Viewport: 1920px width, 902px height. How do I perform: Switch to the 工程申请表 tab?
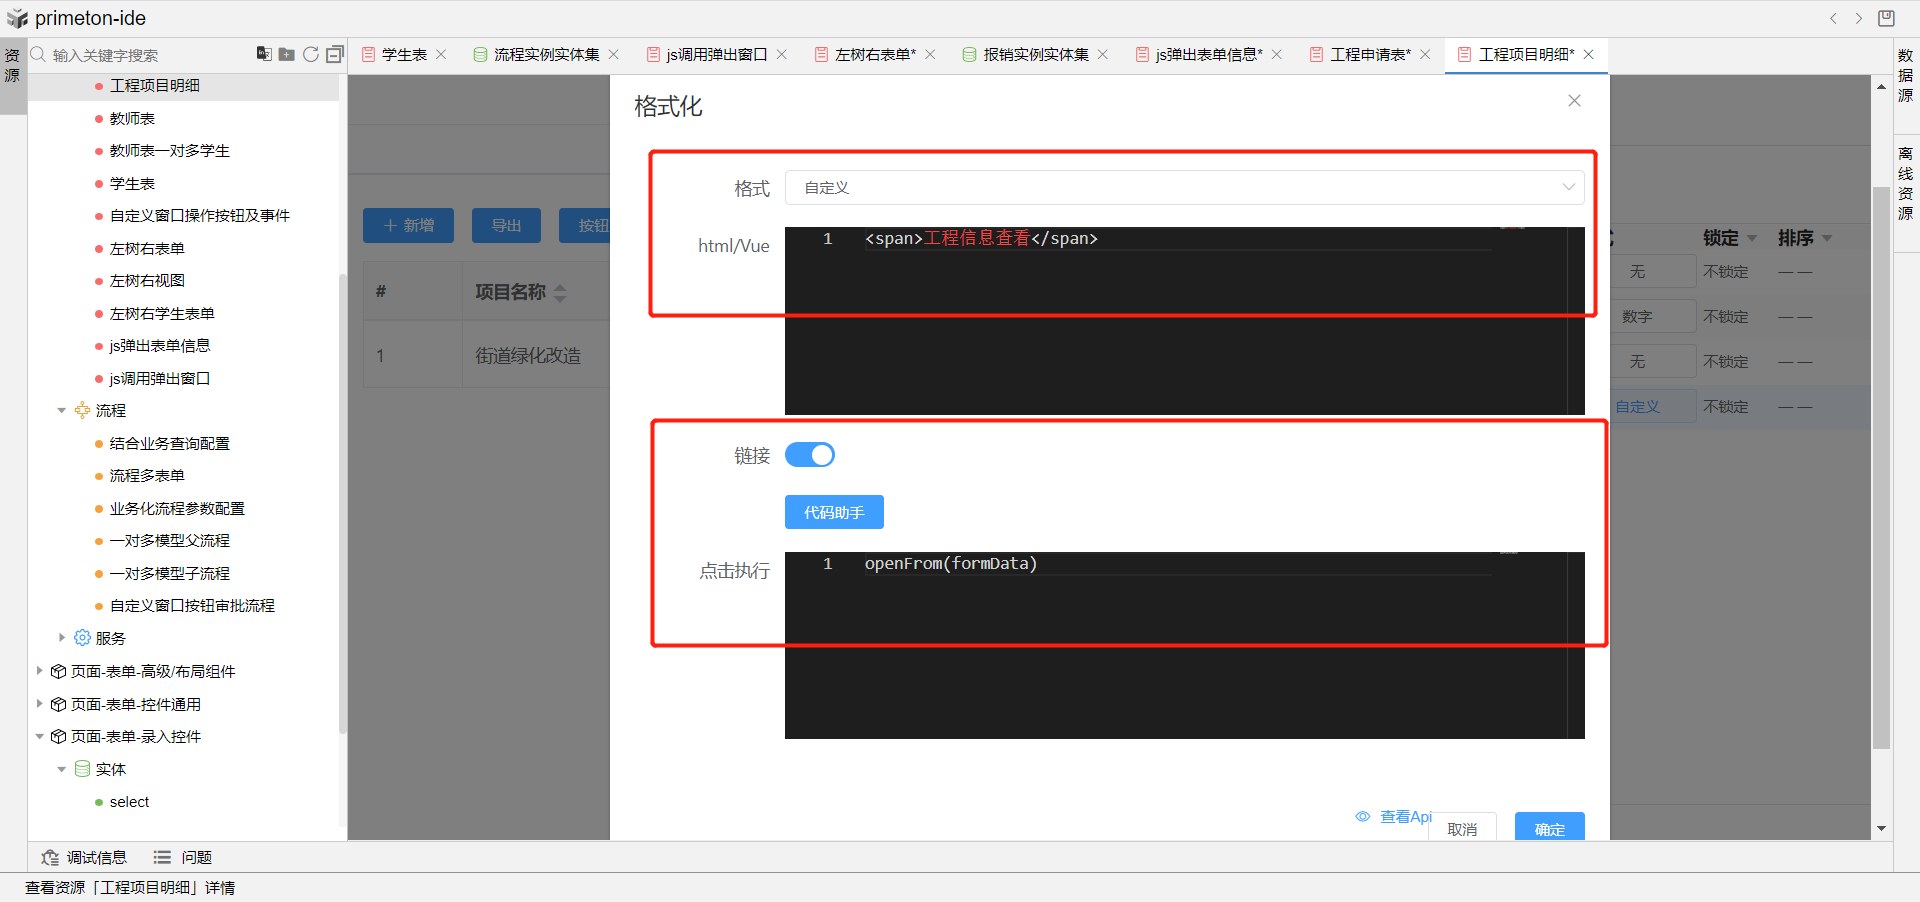pyautogui.click(x=1369, y=54)
